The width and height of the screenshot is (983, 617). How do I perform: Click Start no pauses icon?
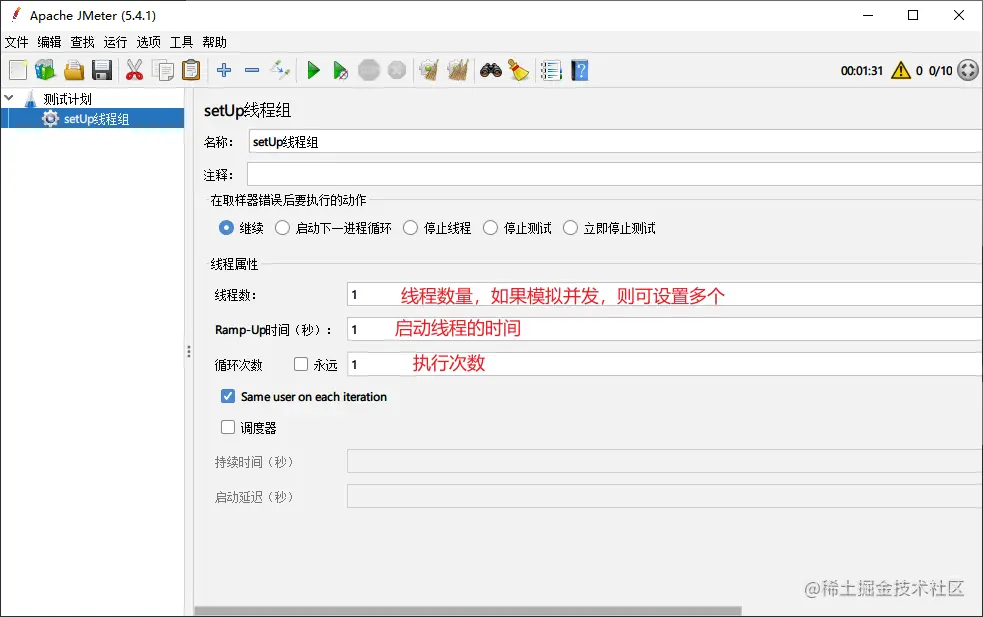[x=340, y=70]
